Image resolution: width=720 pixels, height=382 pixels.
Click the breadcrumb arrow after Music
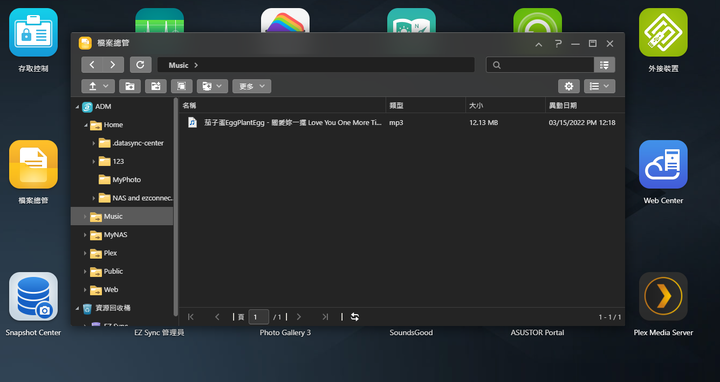pos(196,65)
